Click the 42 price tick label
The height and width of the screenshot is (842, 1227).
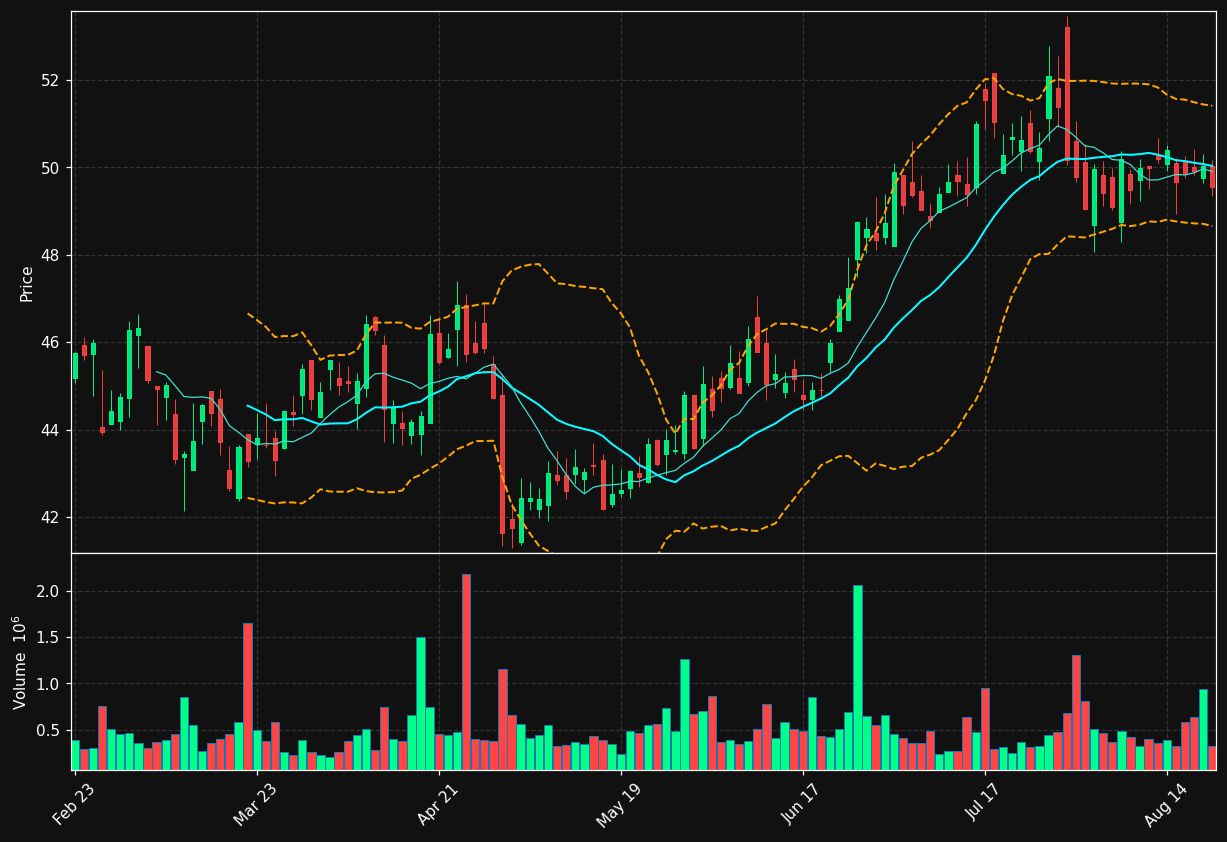point(51,518)
